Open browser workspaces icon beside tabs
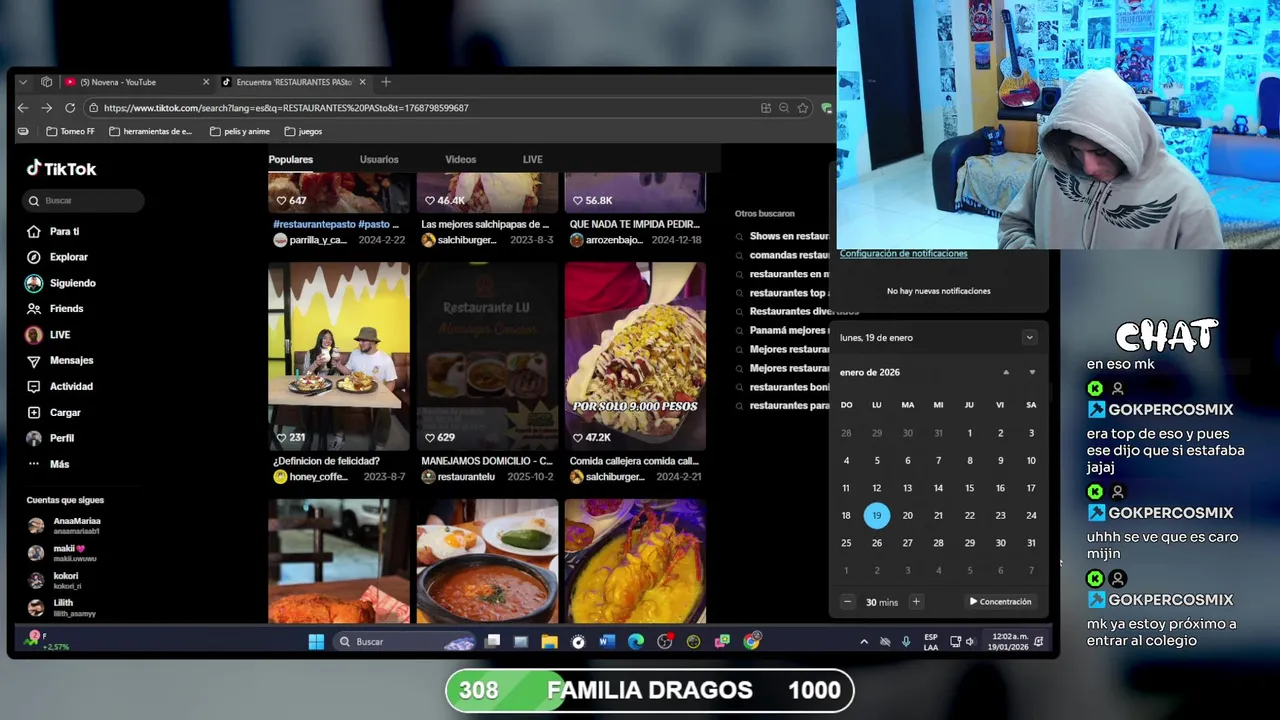 (x=46, y=82)
